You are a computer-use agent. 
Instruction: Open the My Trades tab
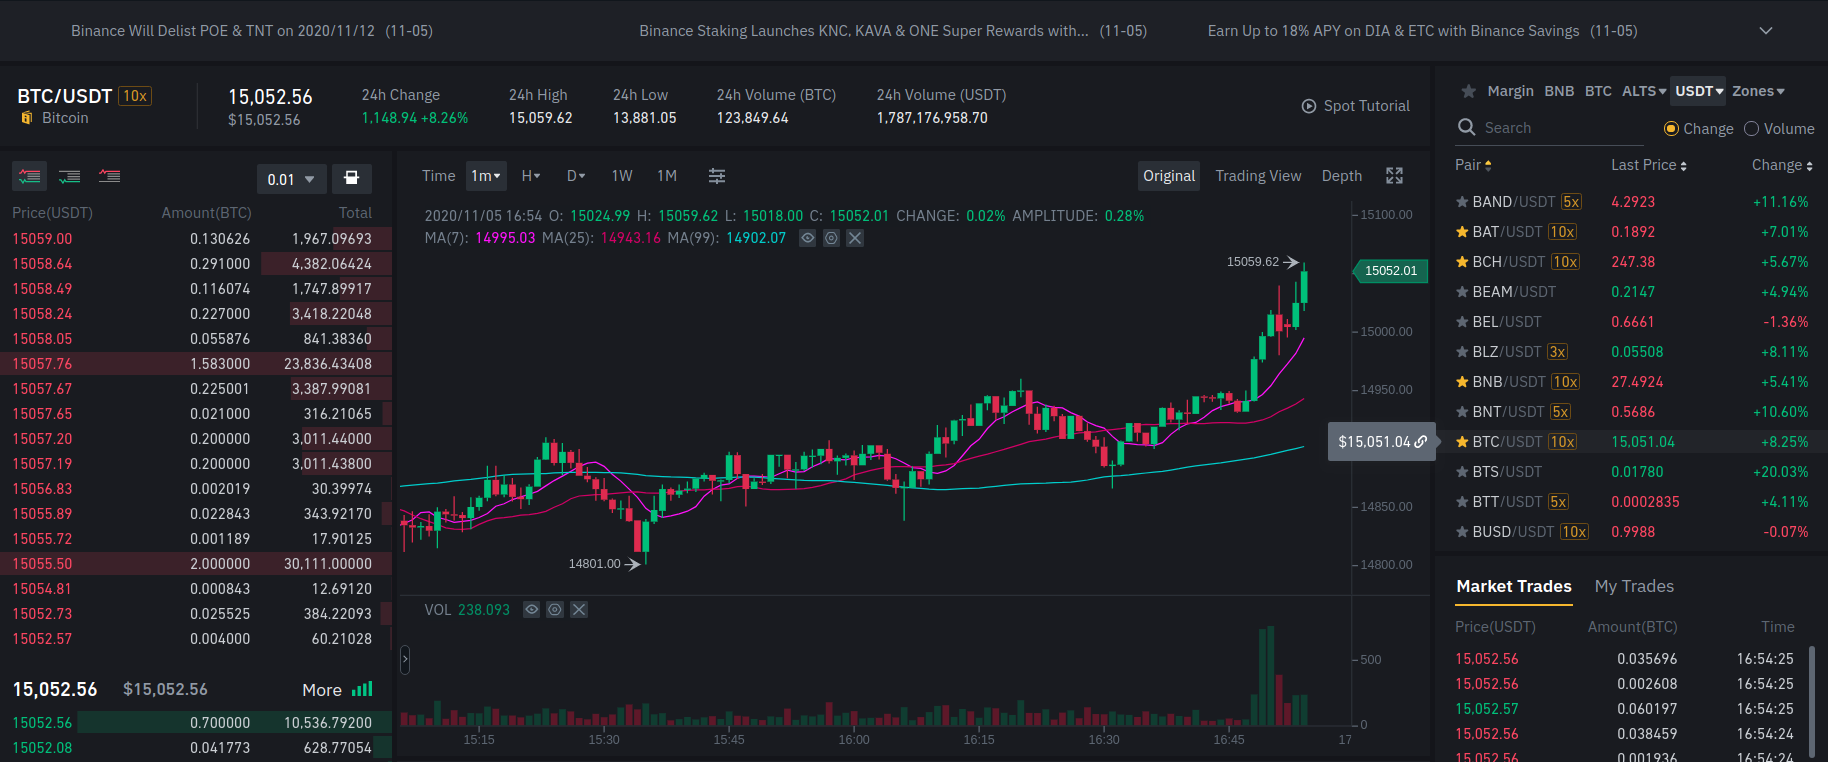[x=1633, y=586]
